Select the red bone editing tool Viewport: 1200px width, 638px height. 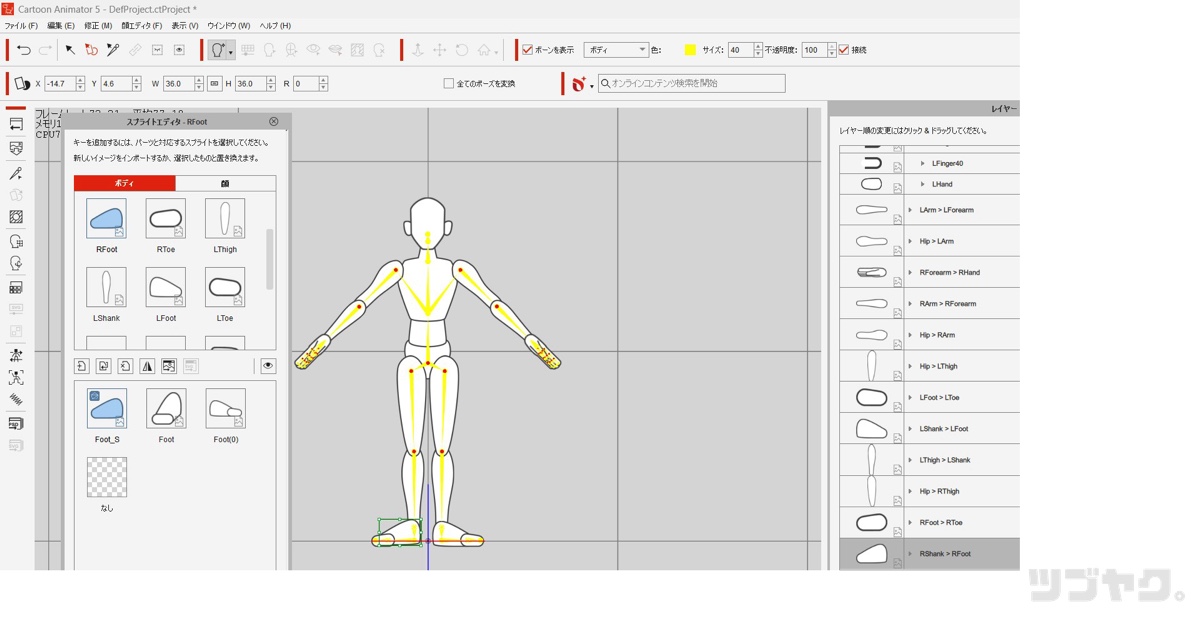coord(91,50)
